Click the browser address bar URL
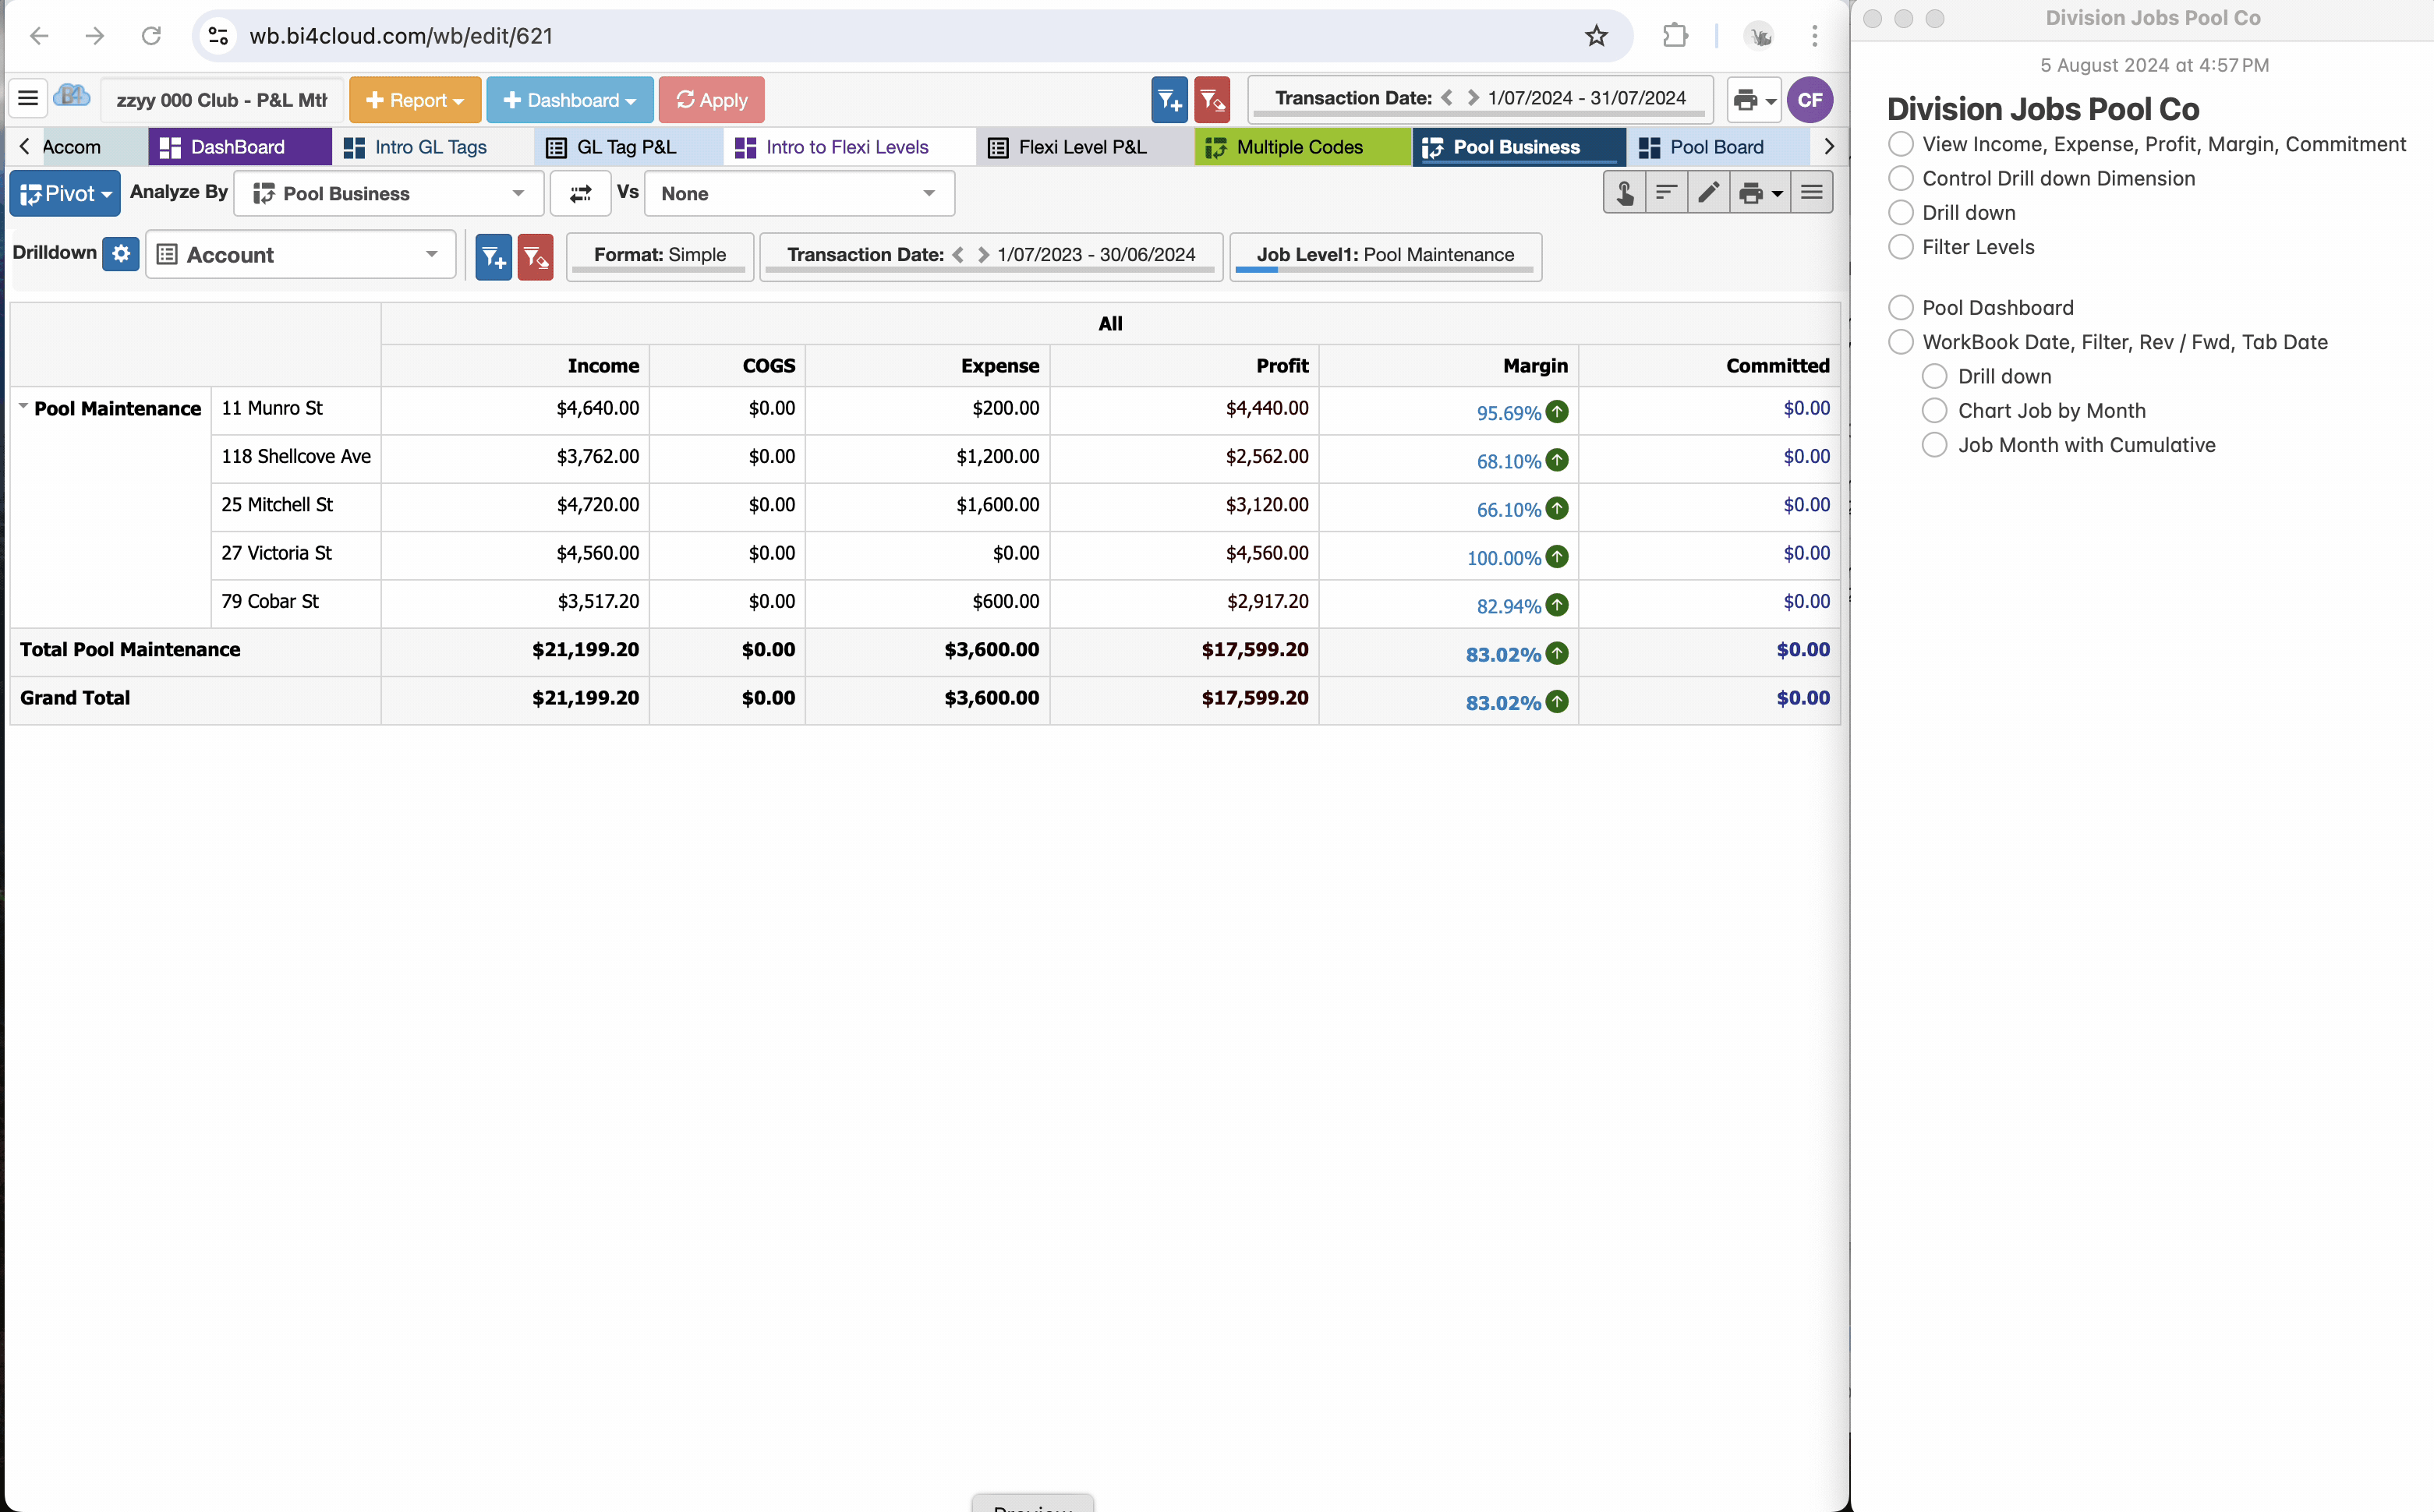The image size is (2434, 1512). (x=401, y=36)
